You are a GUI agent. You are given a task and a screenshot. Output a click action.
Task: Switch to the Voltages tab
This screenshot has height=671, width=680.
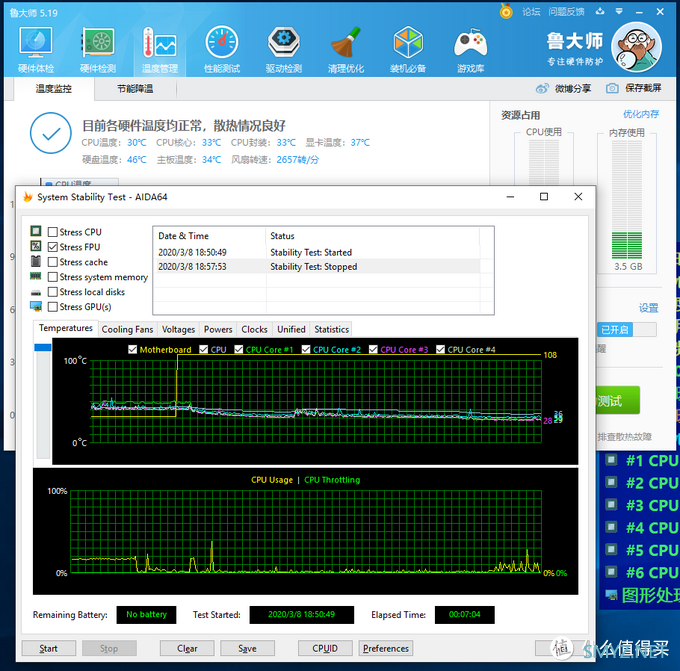[178, 330]
